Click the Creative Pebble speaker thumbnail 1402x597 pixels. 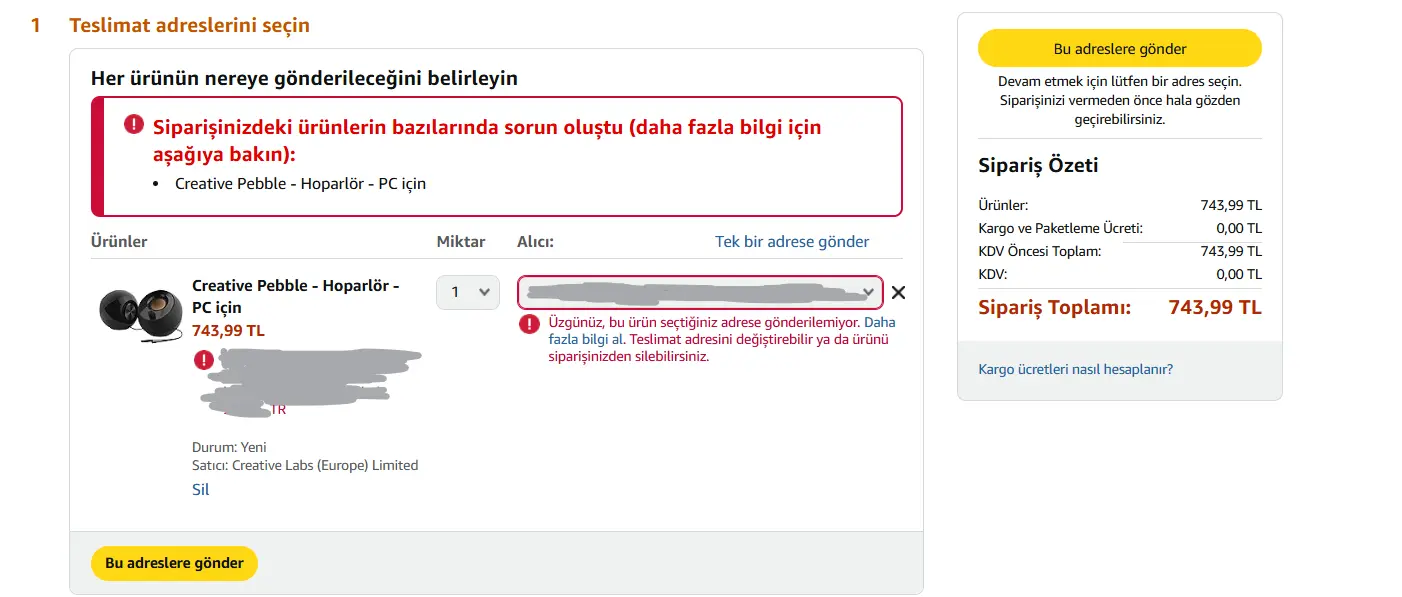139,314
